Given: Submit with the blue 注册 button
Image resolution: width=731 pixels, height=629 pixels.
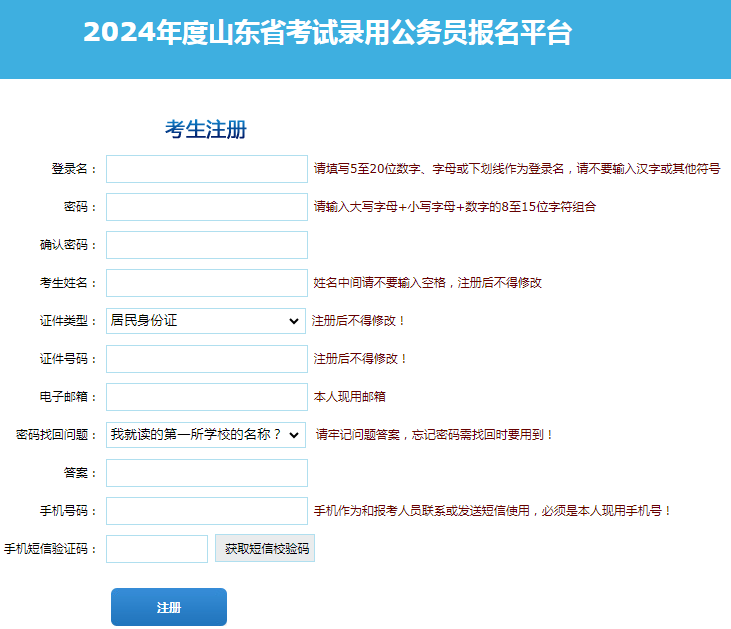Looking at the screenshot, I should coord(169,607).
